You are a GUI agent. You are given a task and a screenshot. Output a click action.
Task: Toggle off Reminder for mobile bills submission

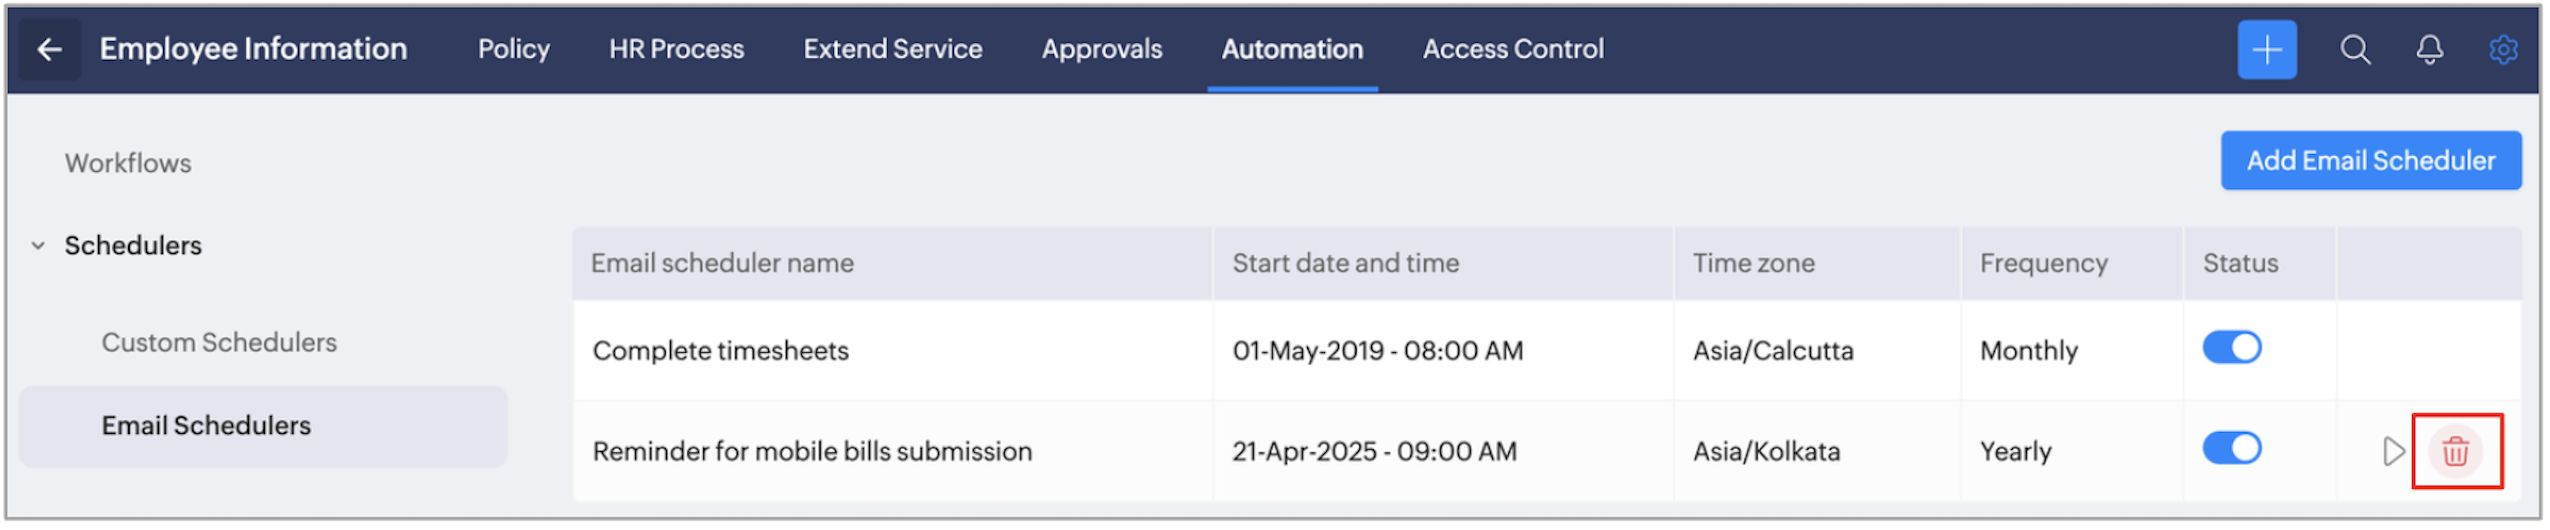(2231, 448)
